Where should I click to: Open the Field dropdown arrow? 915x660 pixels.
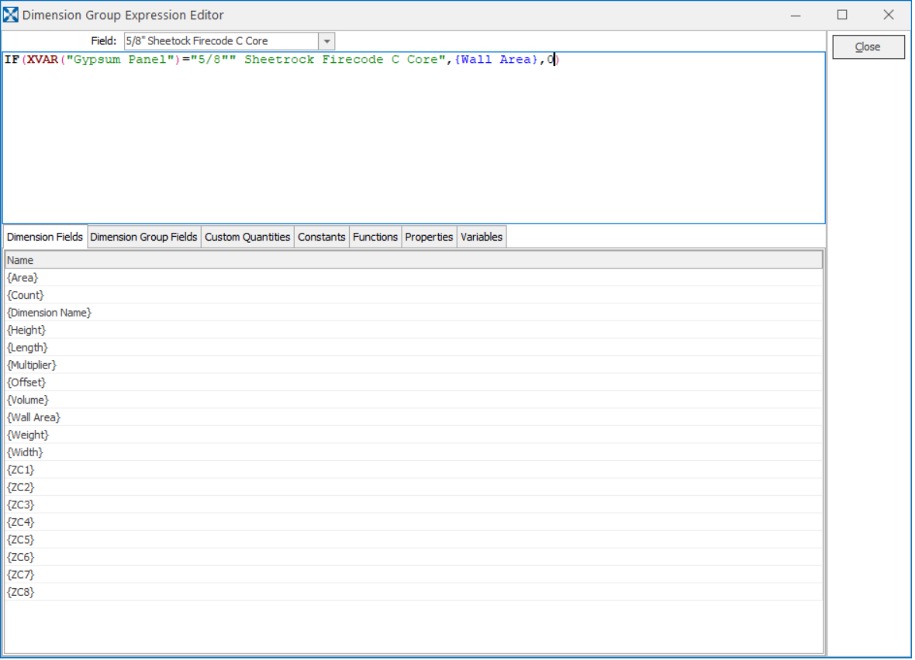pyautogui.click(x=327, y=41)
